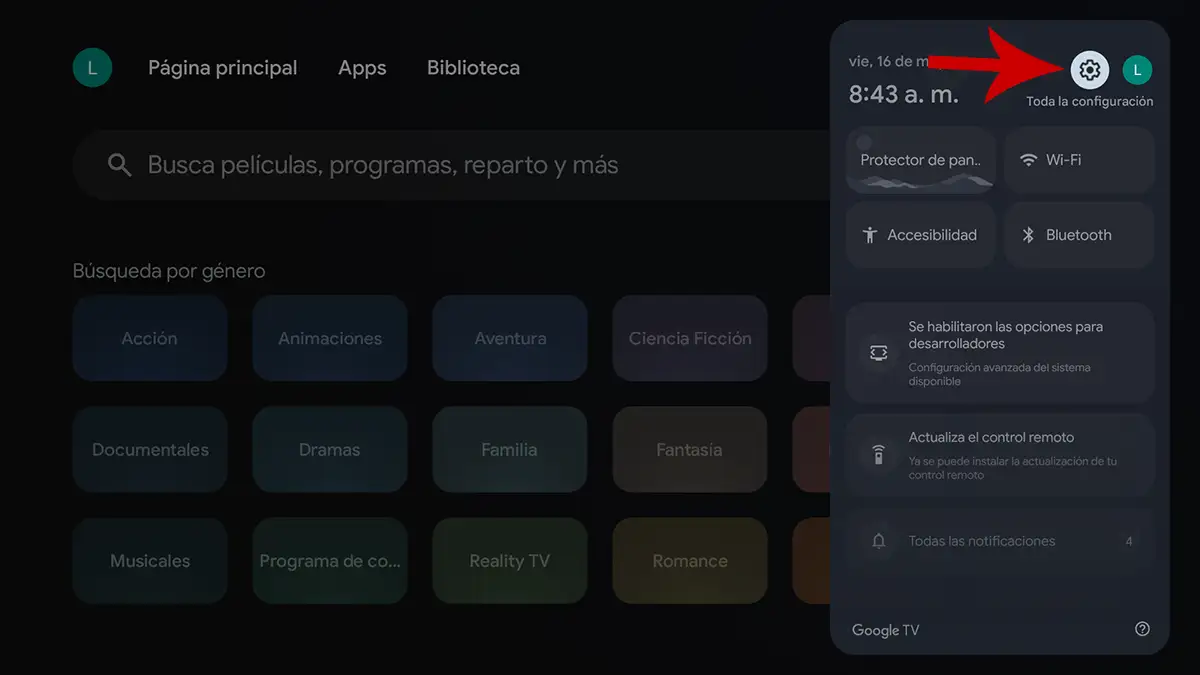Select the Ciencia Ficción genre tile
The height and width of the screenshot is (675, 1200).
(690, 338)
